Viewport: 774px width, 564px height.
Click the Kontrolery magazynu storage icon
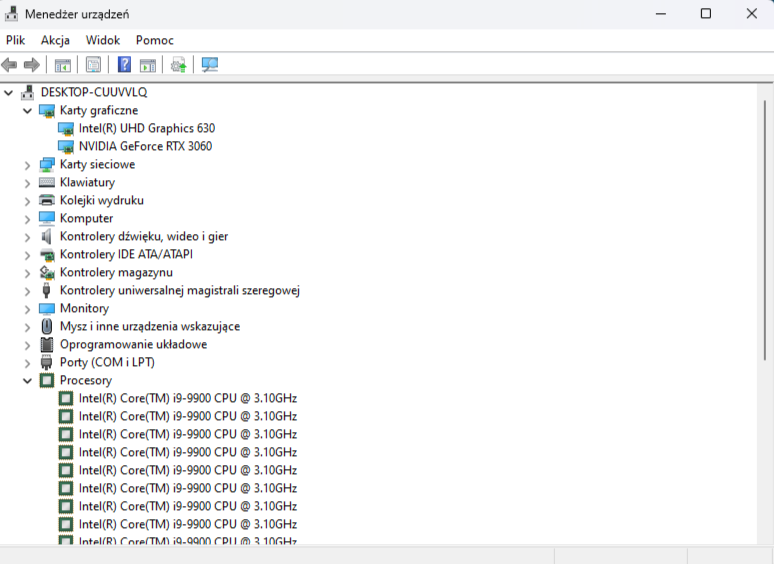pyautogui.click(x=47, y=272)
